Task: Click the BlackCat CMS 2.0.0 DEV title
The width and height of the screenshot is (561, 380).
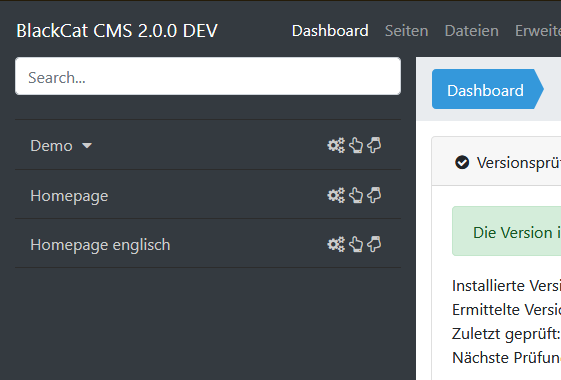Action: pyautogui.click(x=117, y=31)
